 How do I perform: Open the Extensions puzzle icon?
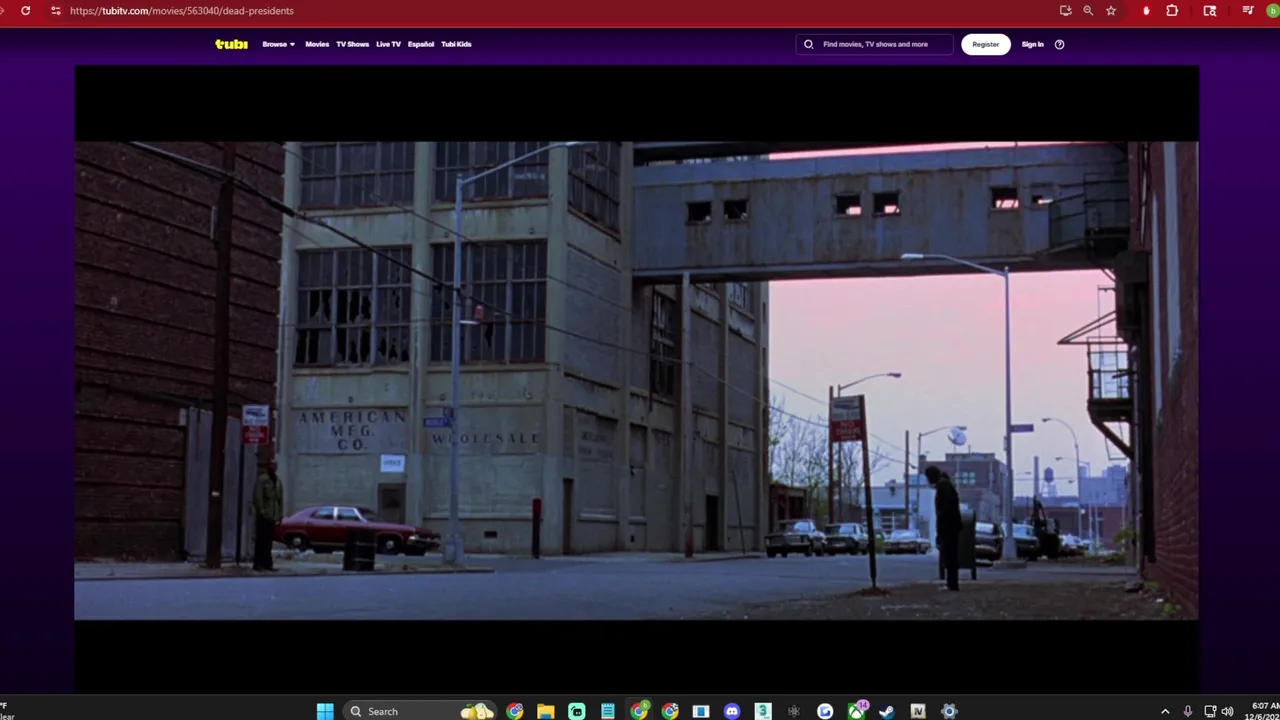click(1172, 10)
